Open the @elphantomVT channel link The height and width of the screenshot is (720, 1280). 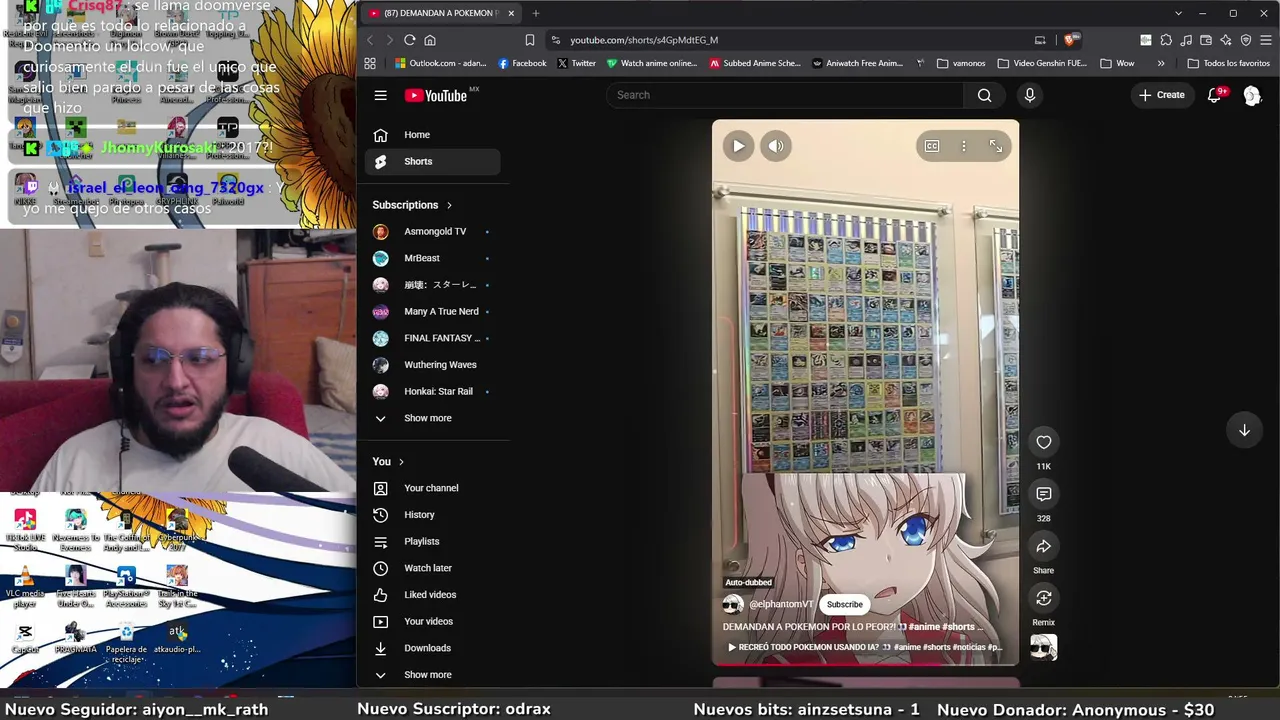[x=780, y=604]
